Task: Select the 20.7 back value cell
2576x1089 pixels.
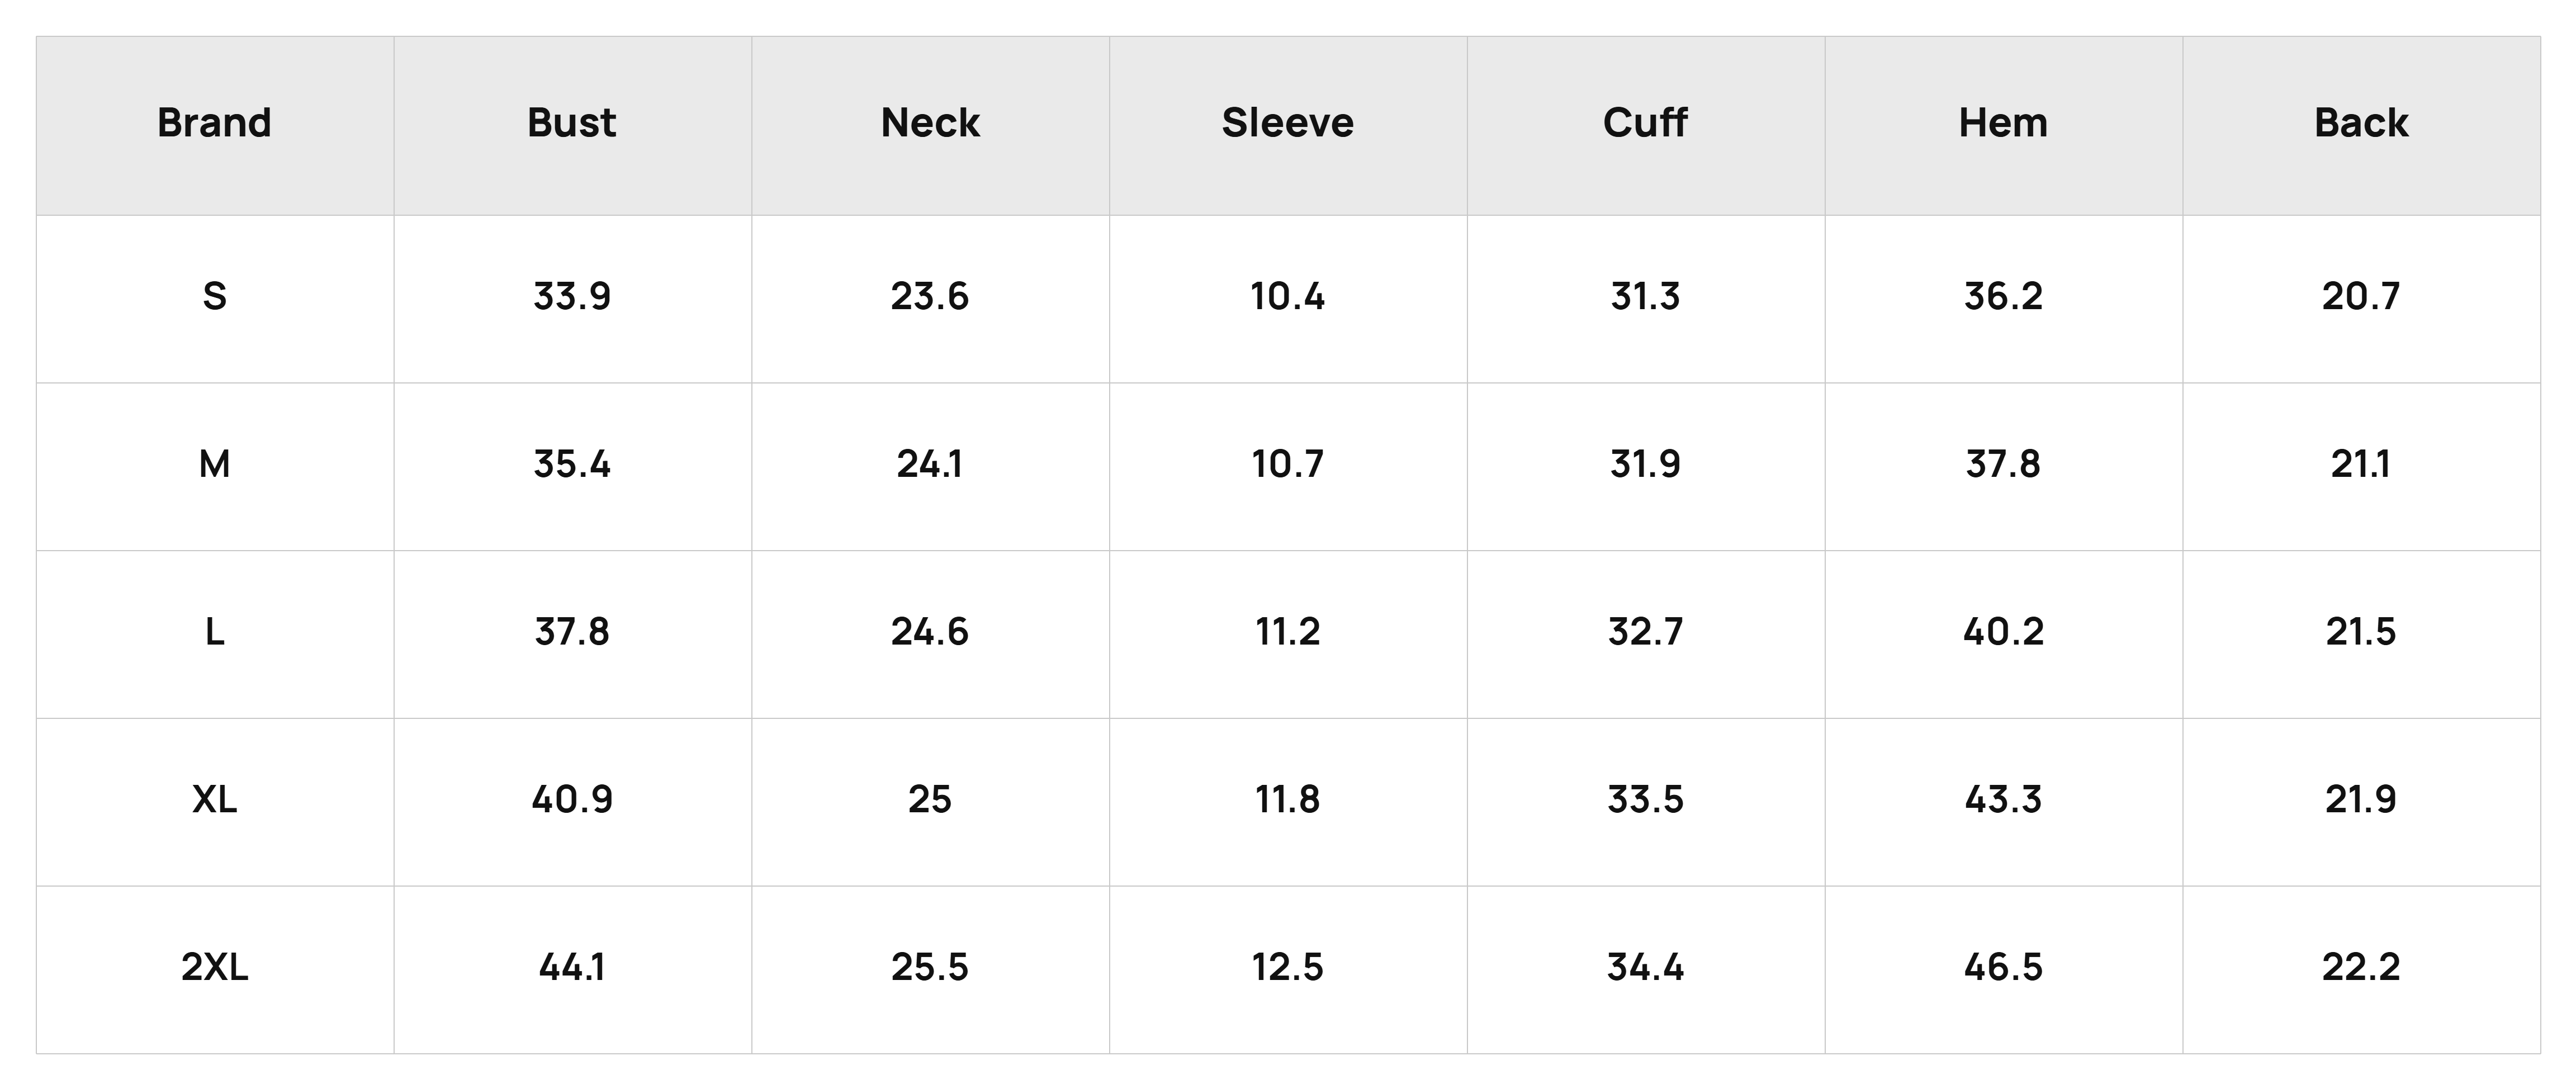Action: point(2361,297)
